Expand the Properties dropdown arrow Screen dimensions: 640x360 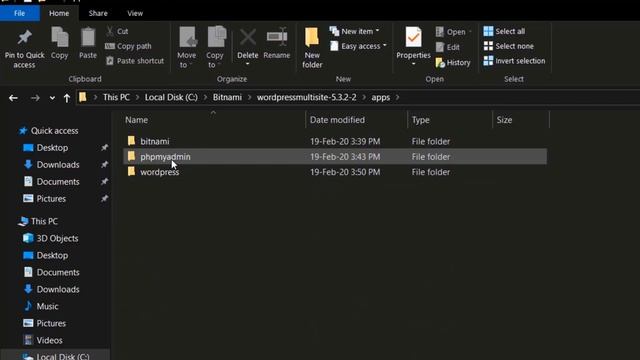[x=413, y=64]
